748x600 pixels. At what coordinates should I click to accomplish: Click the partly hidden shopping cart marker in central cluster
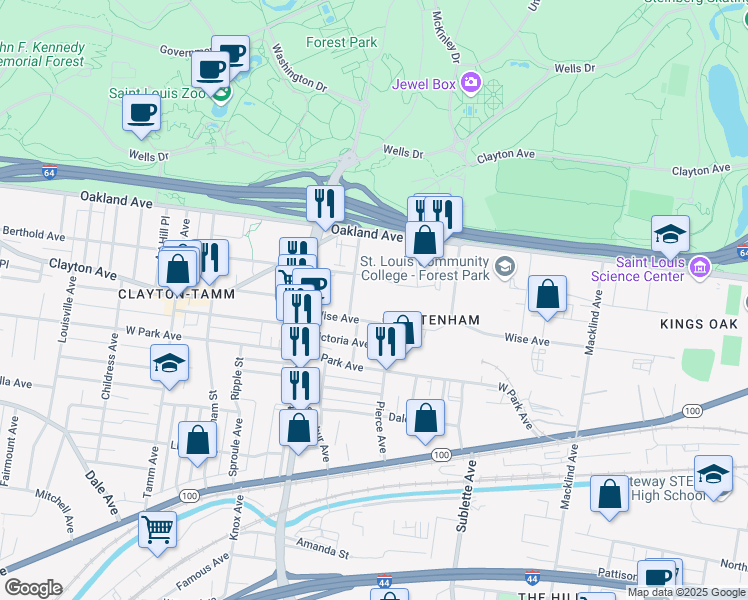tap(283, 276)
